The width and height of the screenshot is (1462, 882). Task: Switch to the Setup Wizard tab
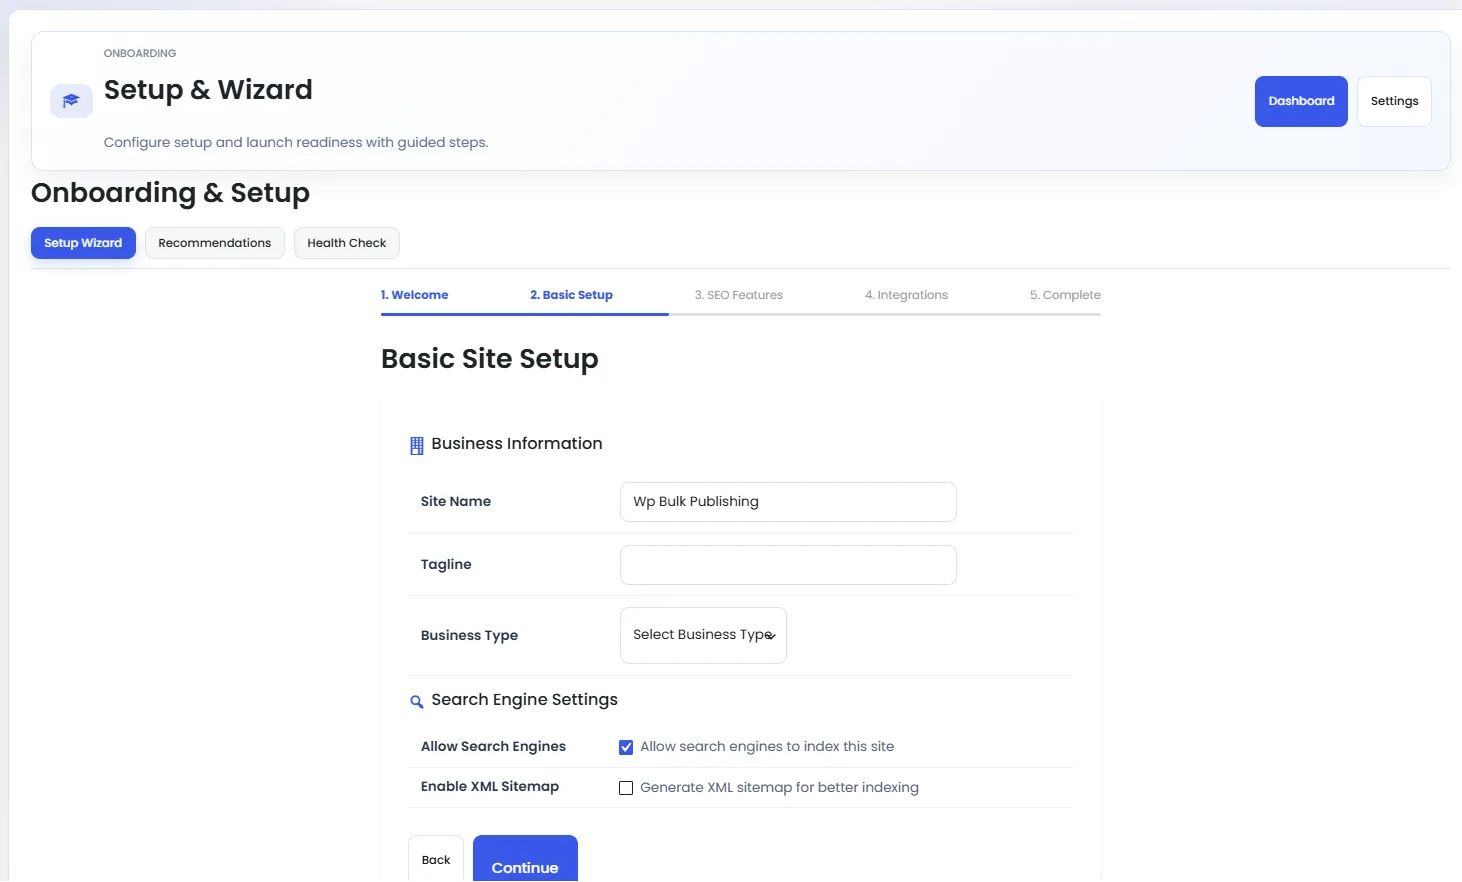click(x=83, y=243)
